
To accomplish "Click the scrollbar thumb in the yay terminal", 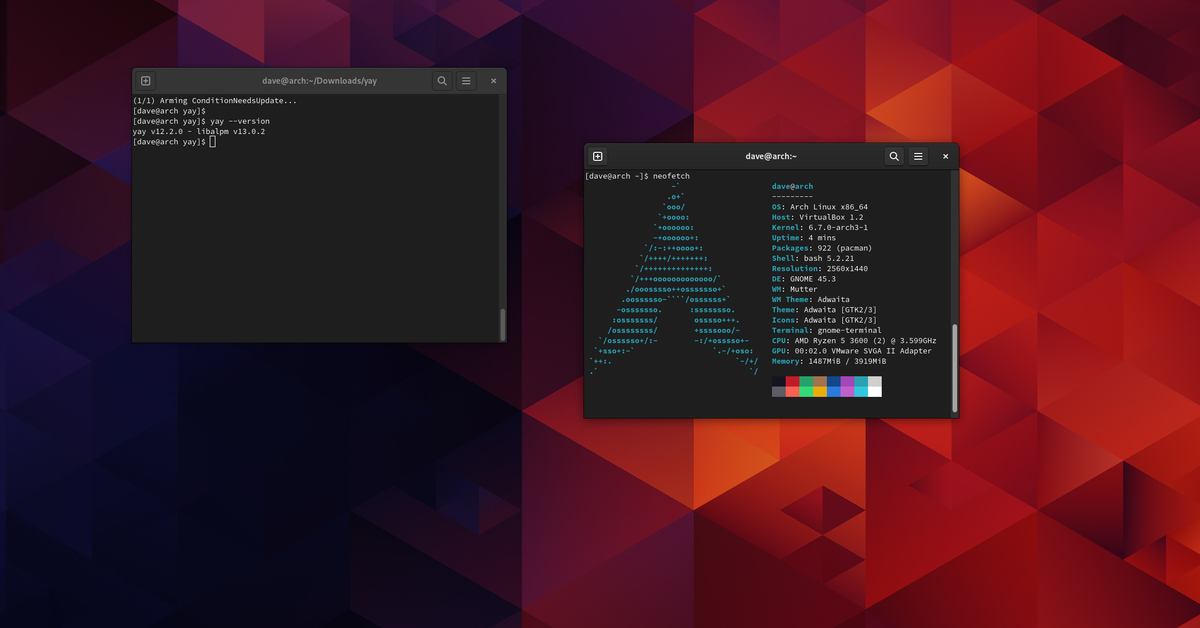I will (503, 324).
